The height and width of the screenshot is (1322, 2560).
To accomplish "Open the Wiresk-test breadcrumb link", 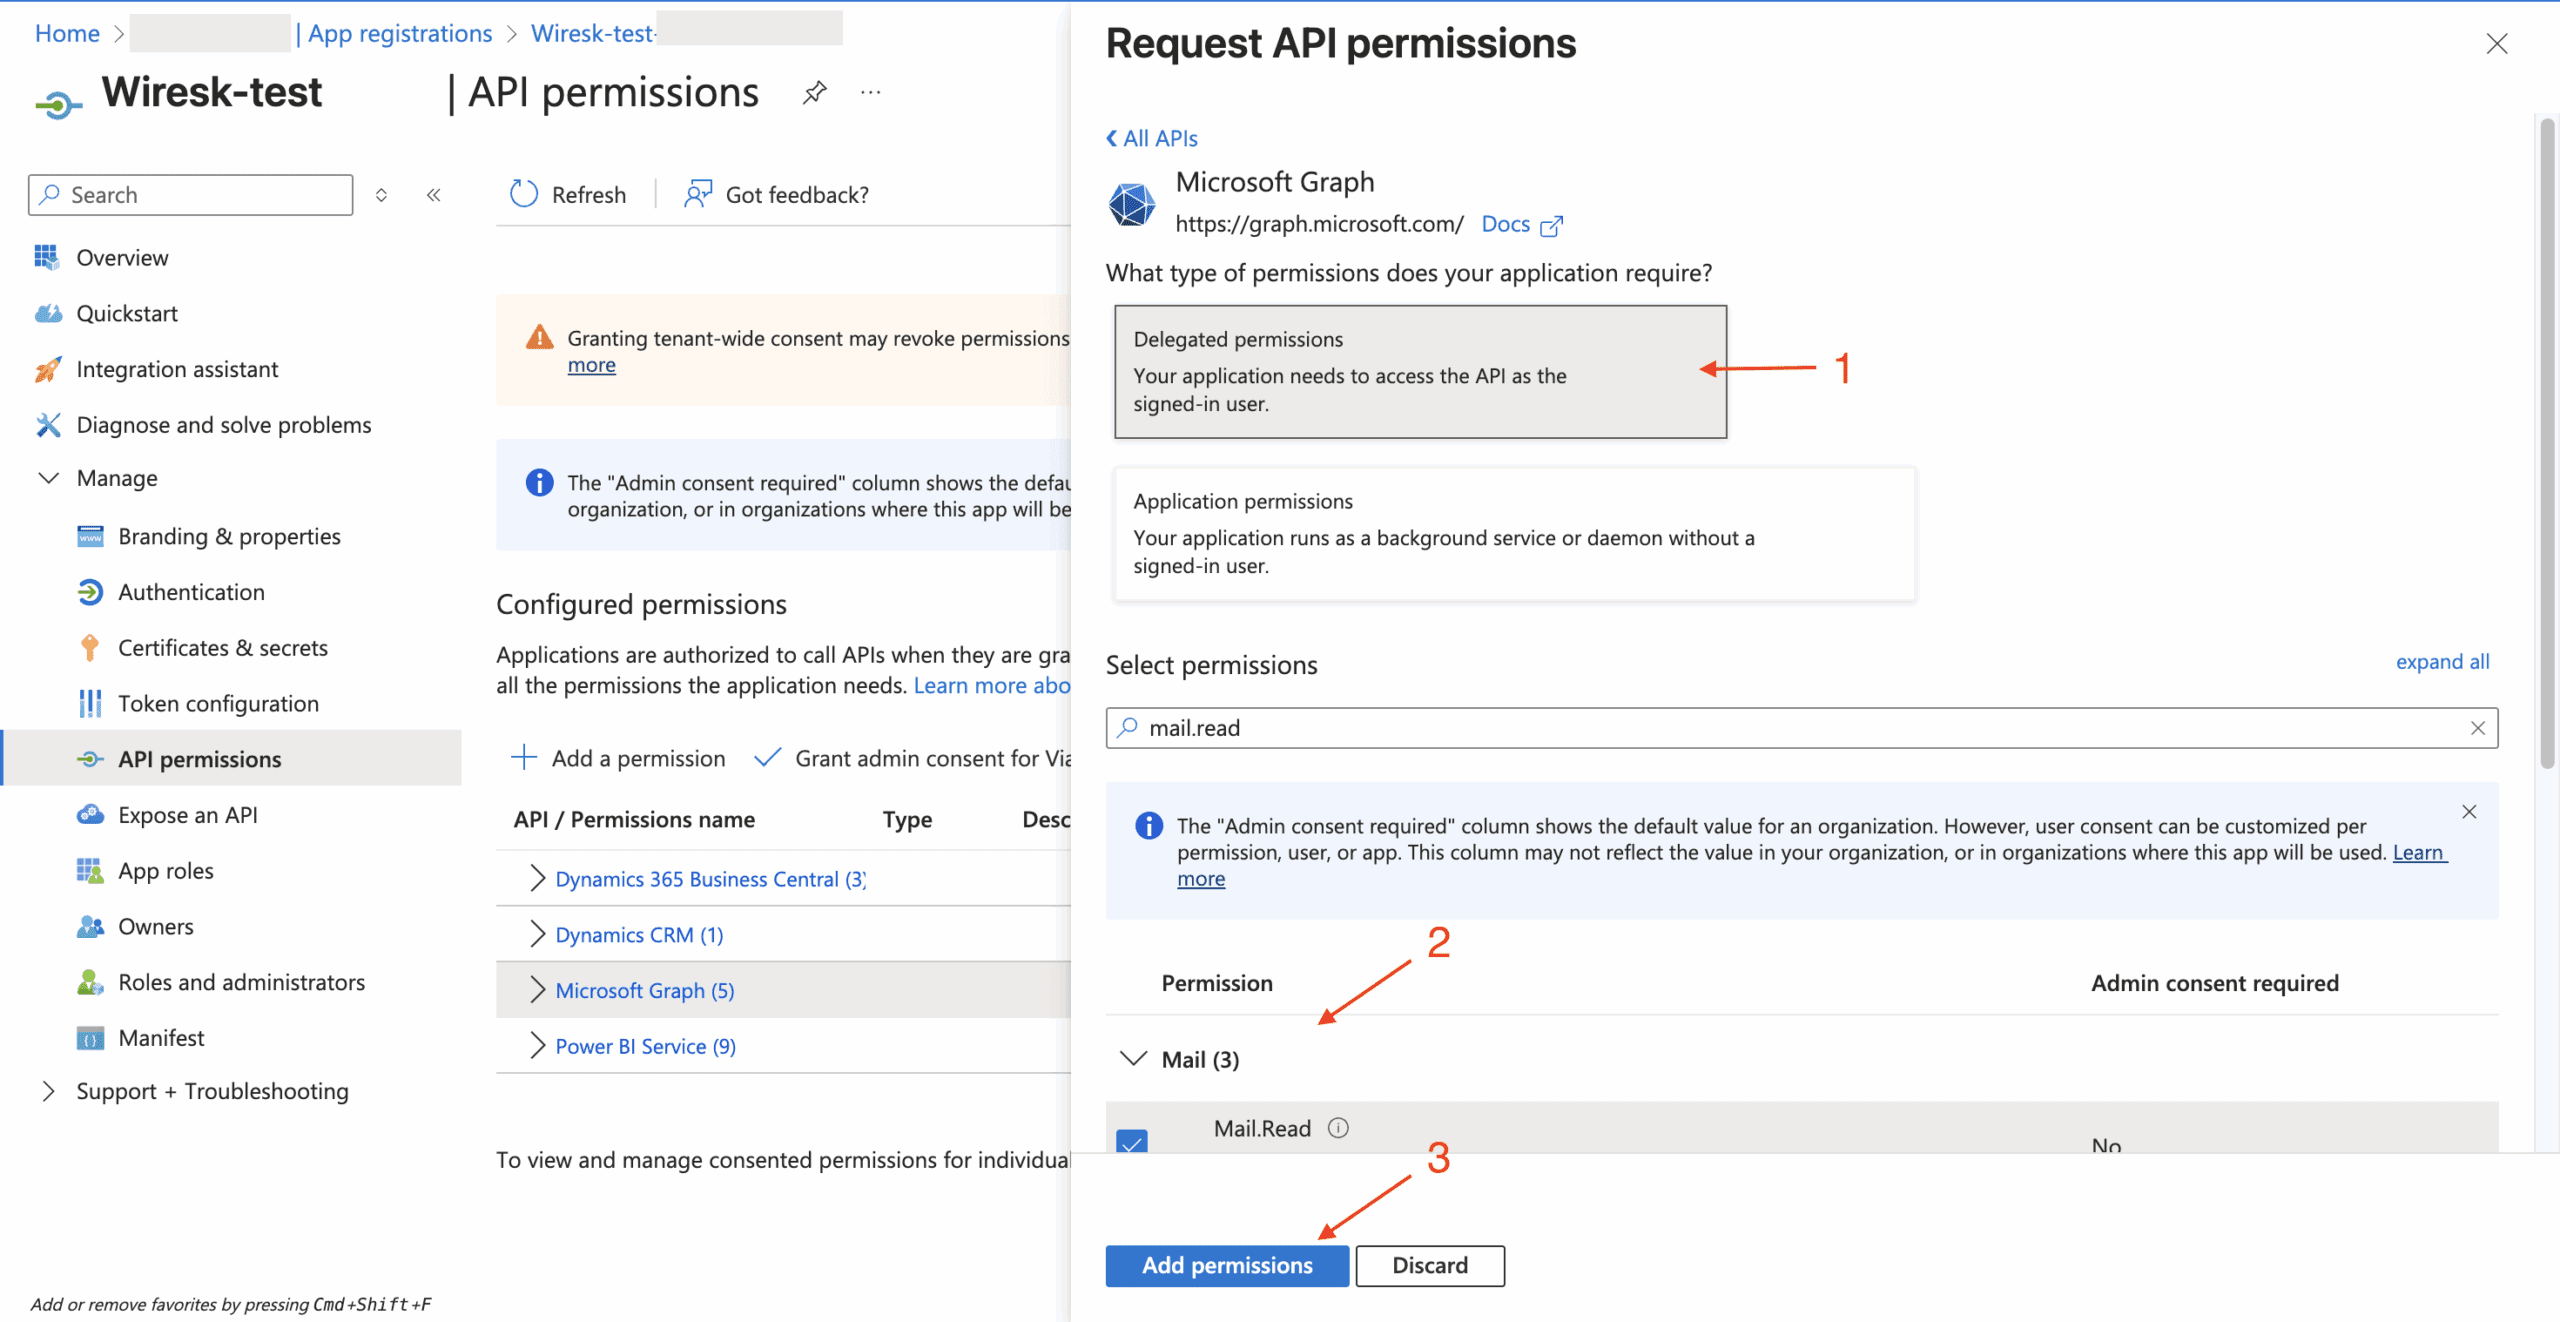I will tap(592, 33).
